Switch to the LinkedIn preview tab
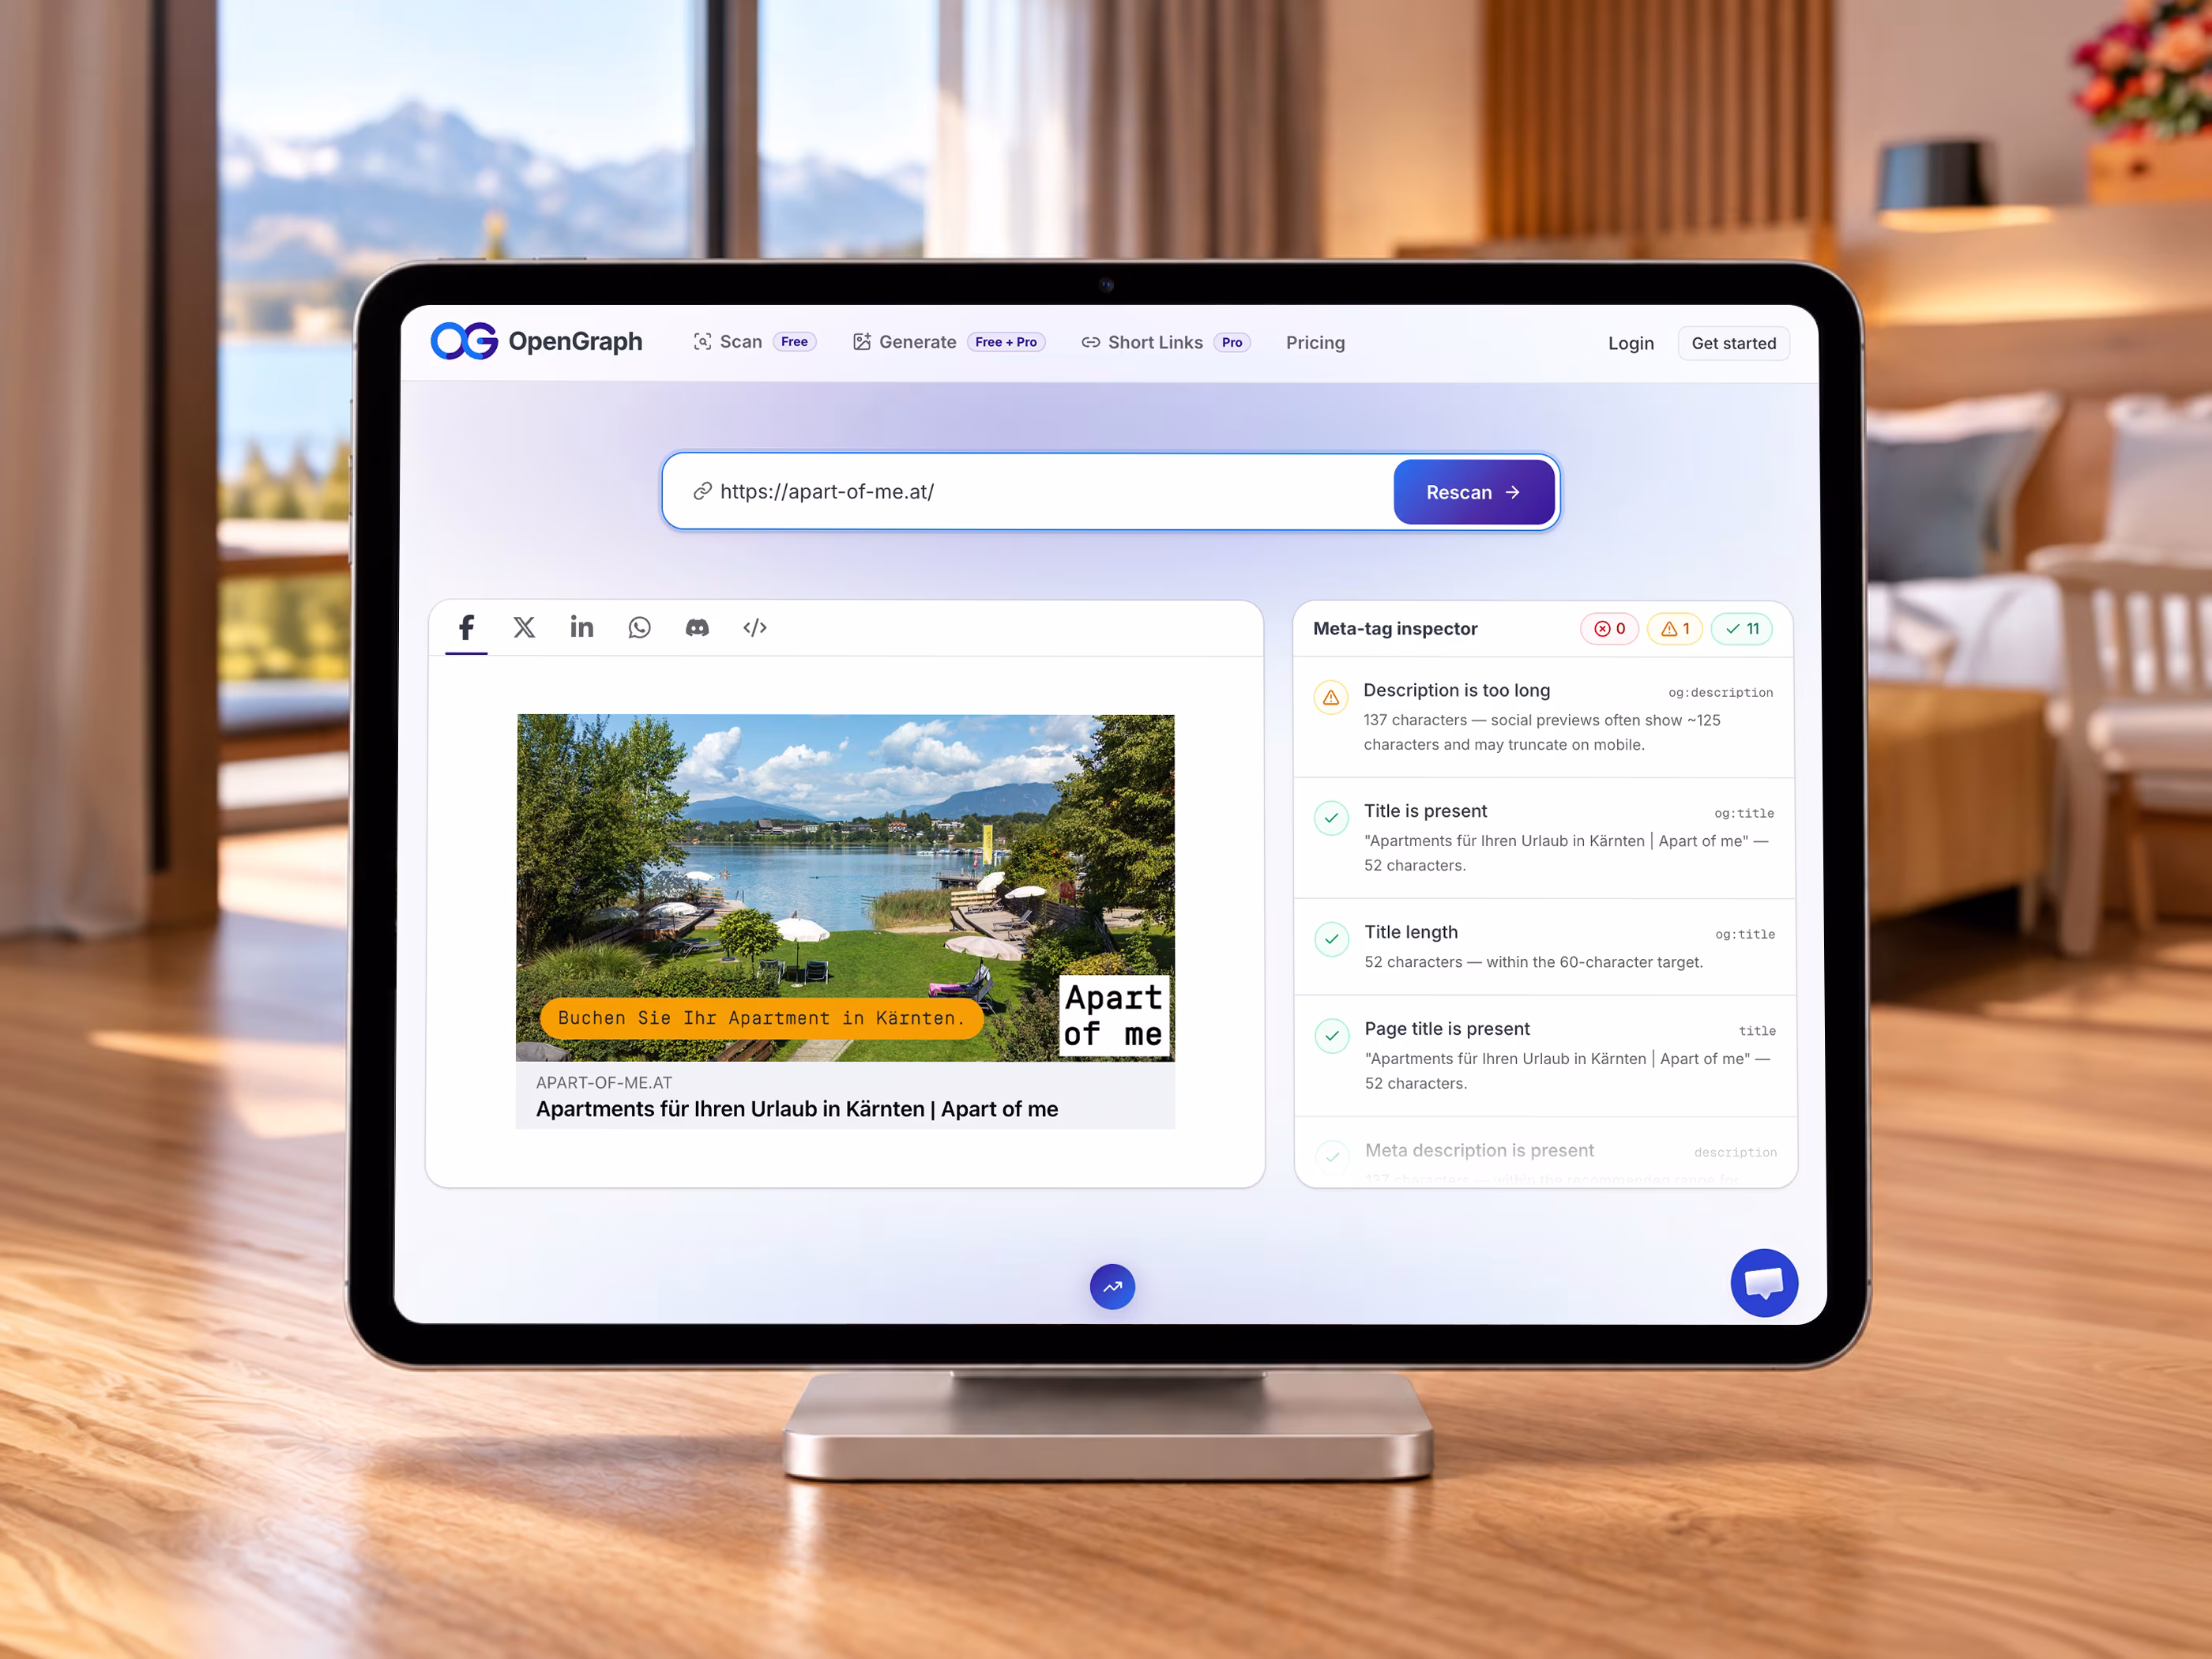The height and width of the screenshot is (1659, 2212). coord(581,628)
